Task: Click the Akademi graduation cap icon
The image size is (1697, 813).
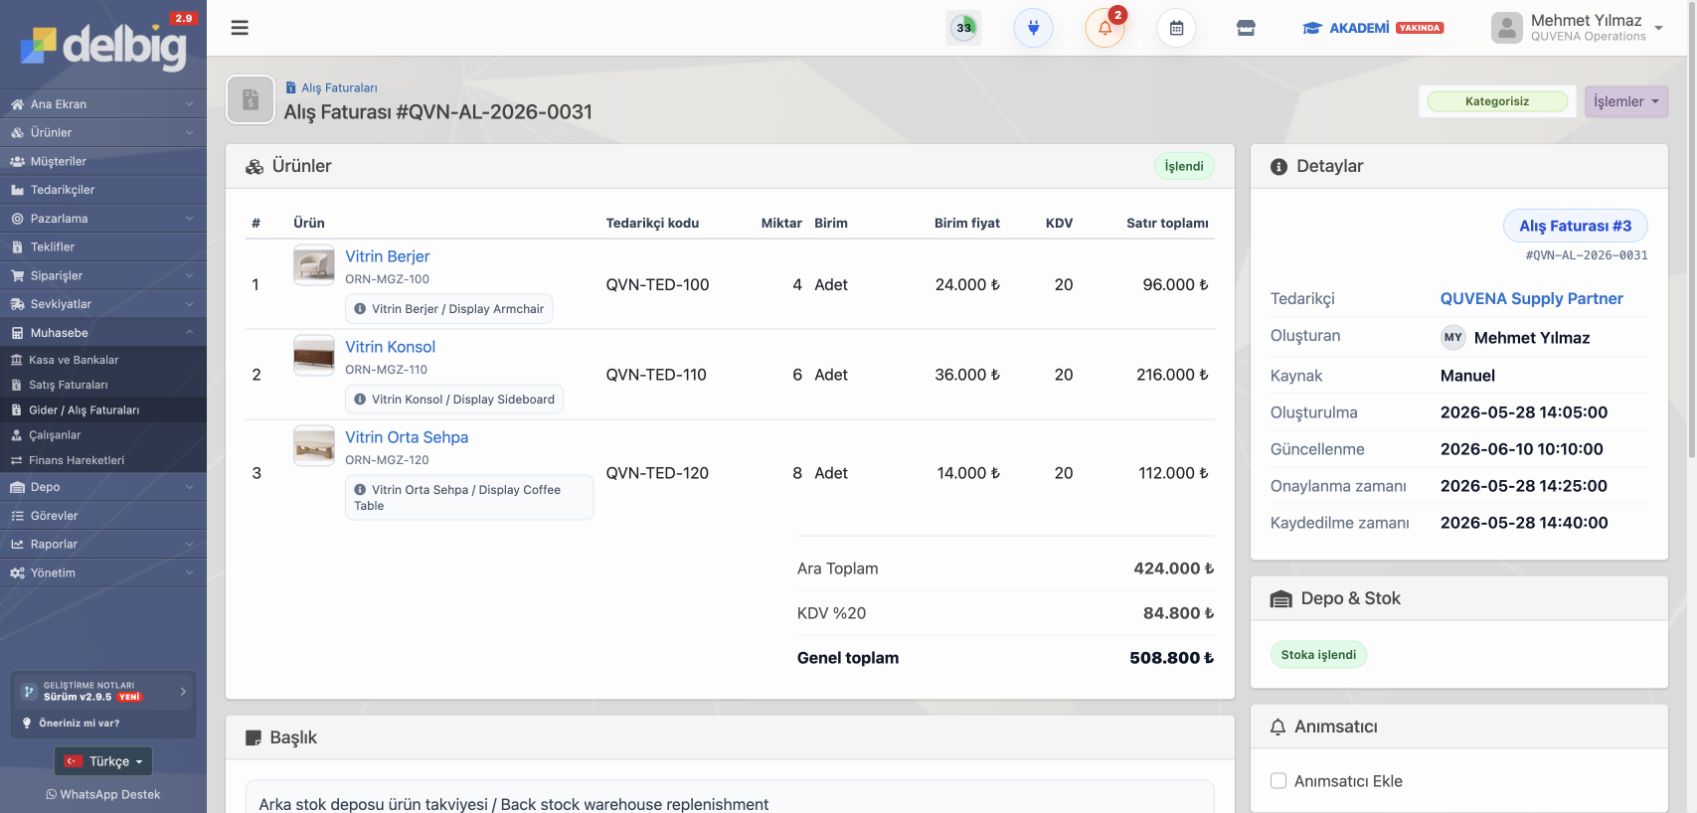Action: point(1311,28)
